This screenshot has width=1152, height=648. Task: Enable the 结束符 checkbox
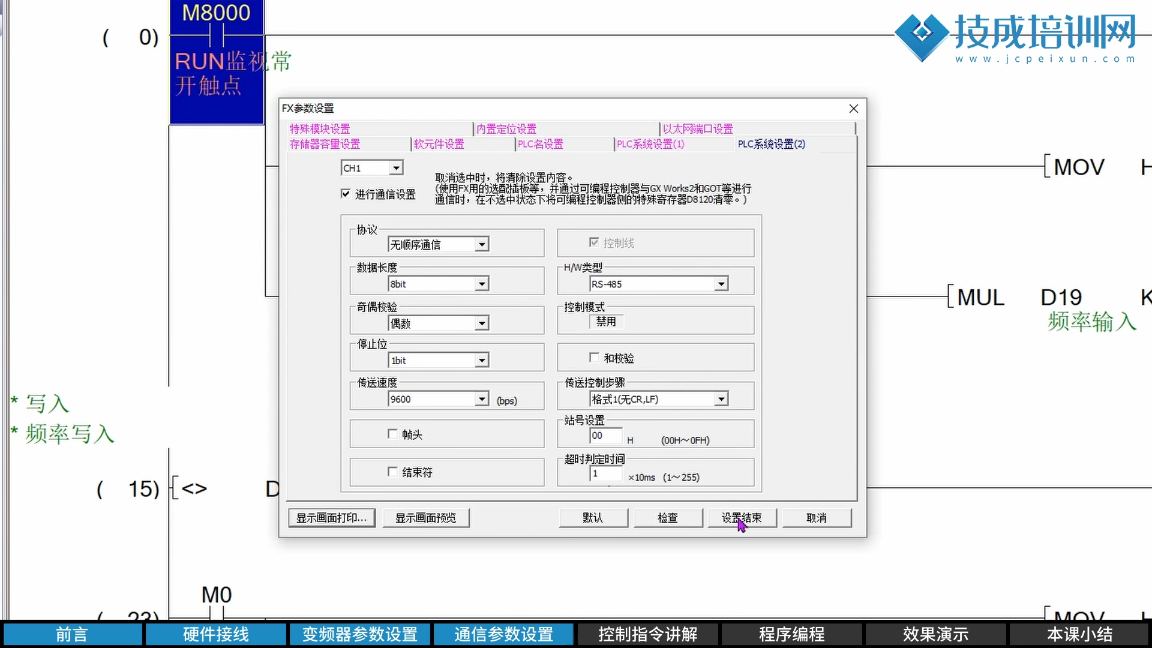click(x=392, y=472)
